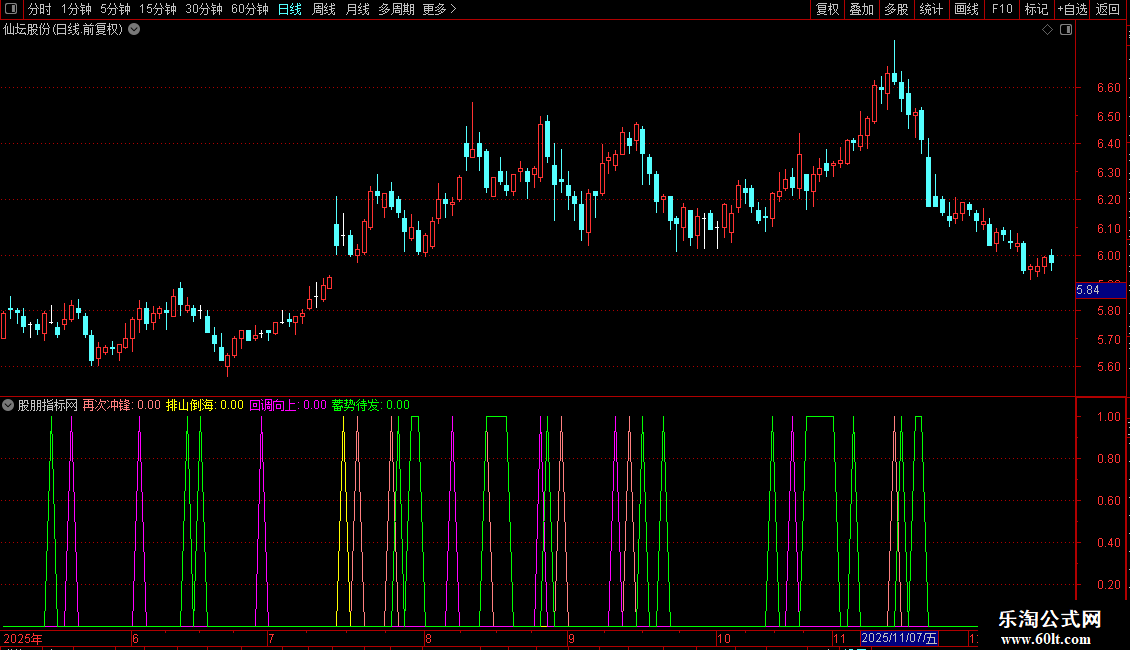
Task: Click the magenta 回调向上 indicator label
Action: (x=273, y=405)
